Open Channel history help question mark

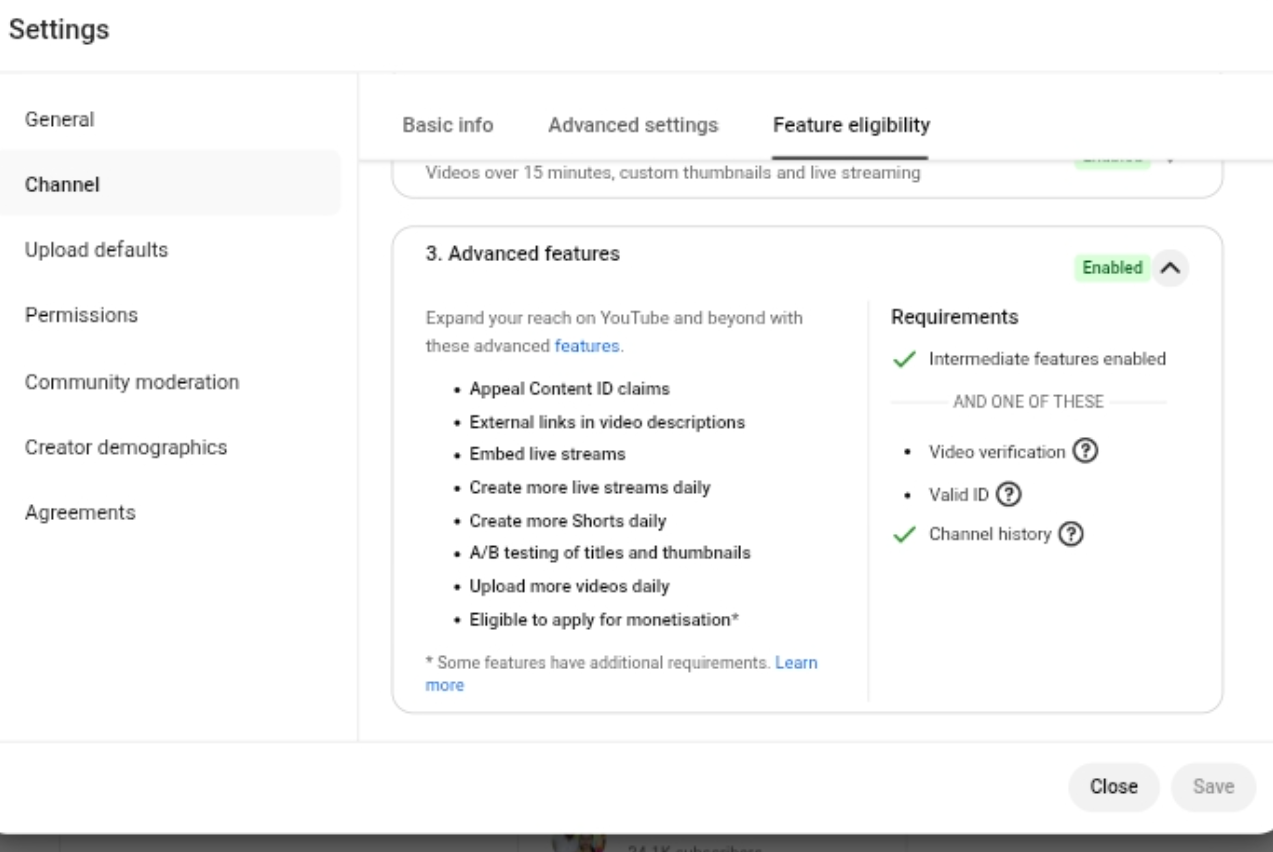(1073, 535)
